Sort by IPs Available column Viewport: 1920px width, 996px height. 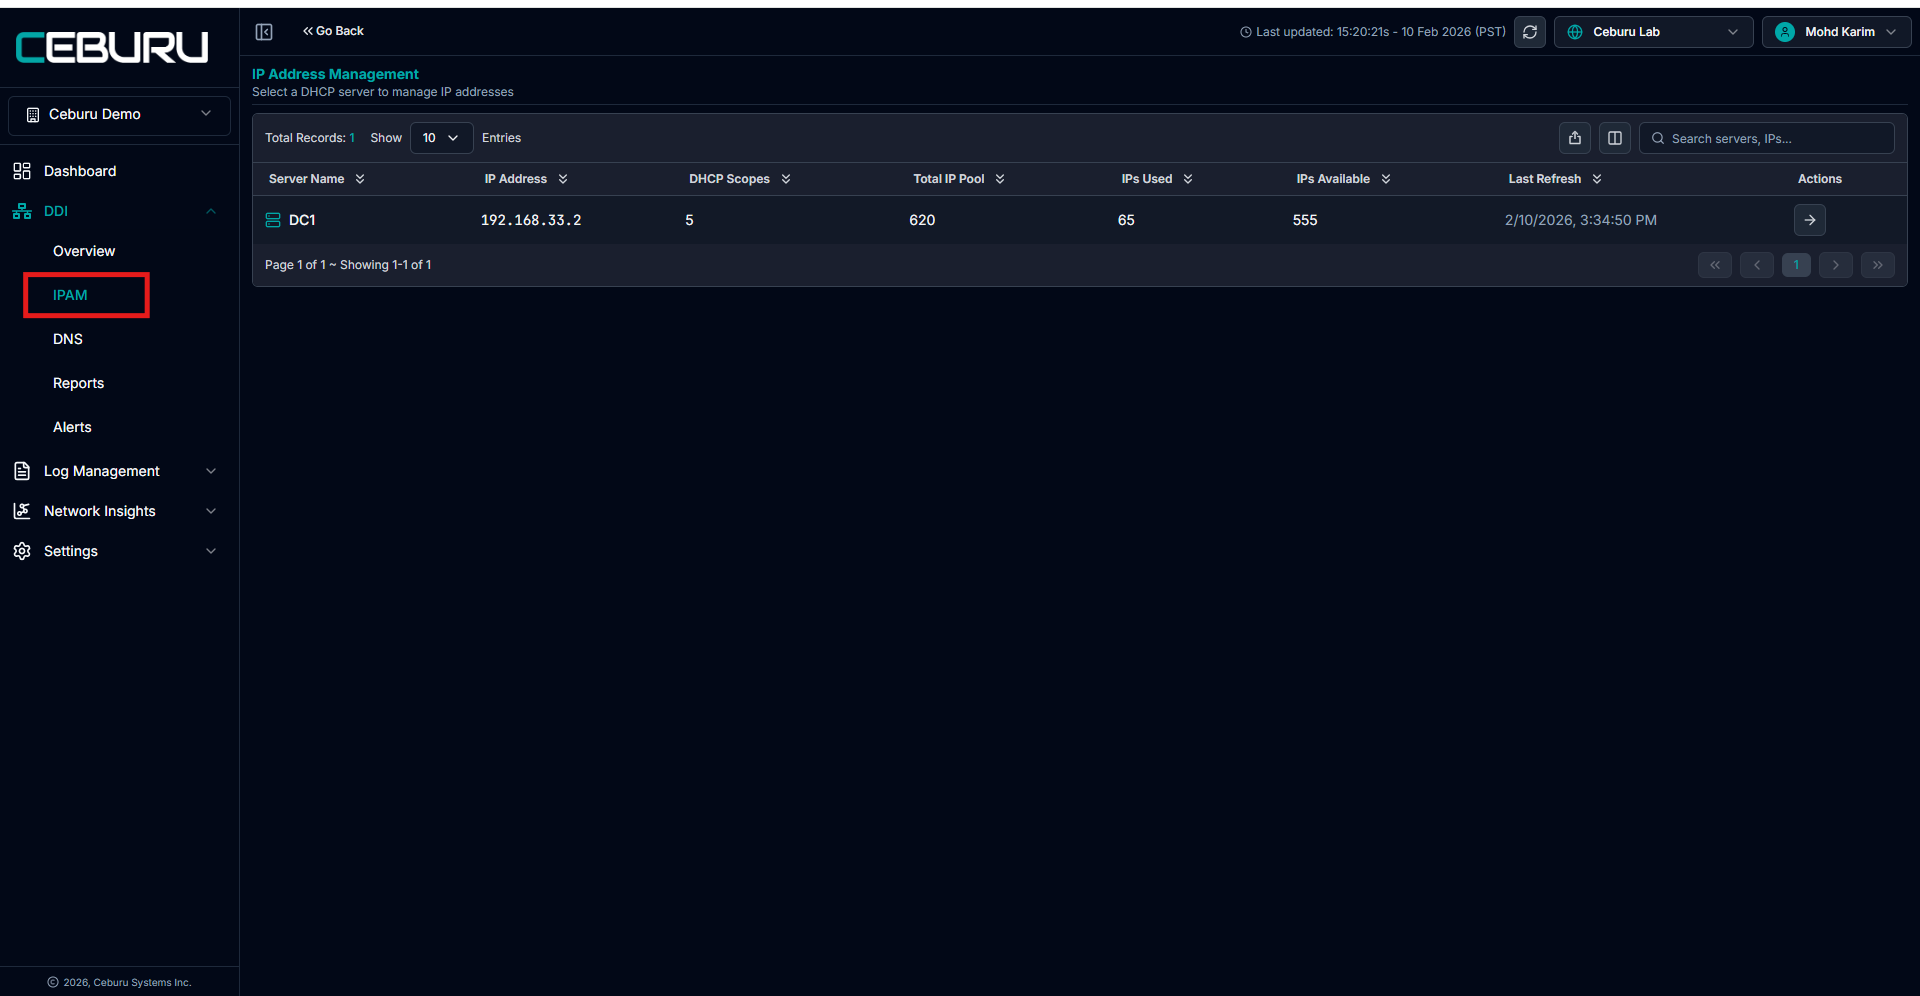pos(1343,179)
